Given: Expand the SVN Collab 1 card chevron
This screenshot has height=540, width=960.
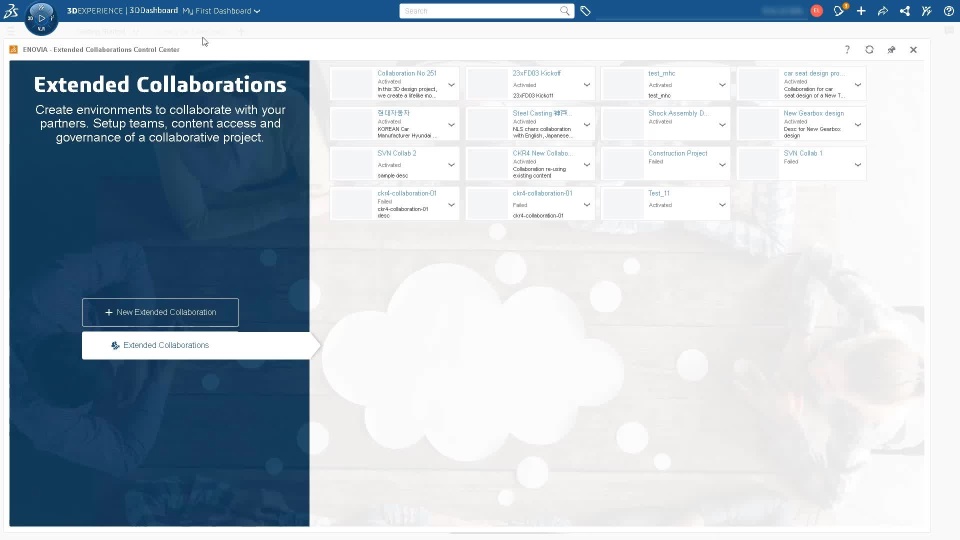Looking at the screenshot, I should 858,165.
